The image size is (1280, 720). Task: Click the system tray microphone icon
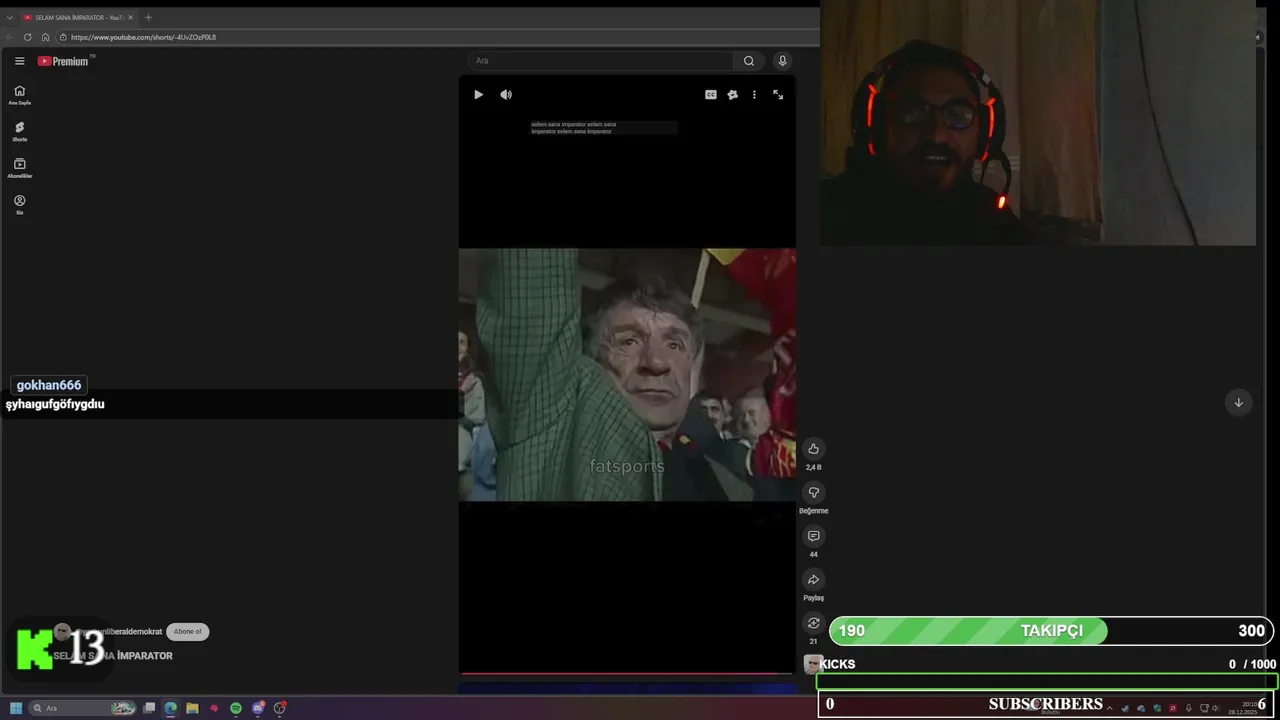point(1188,708)
